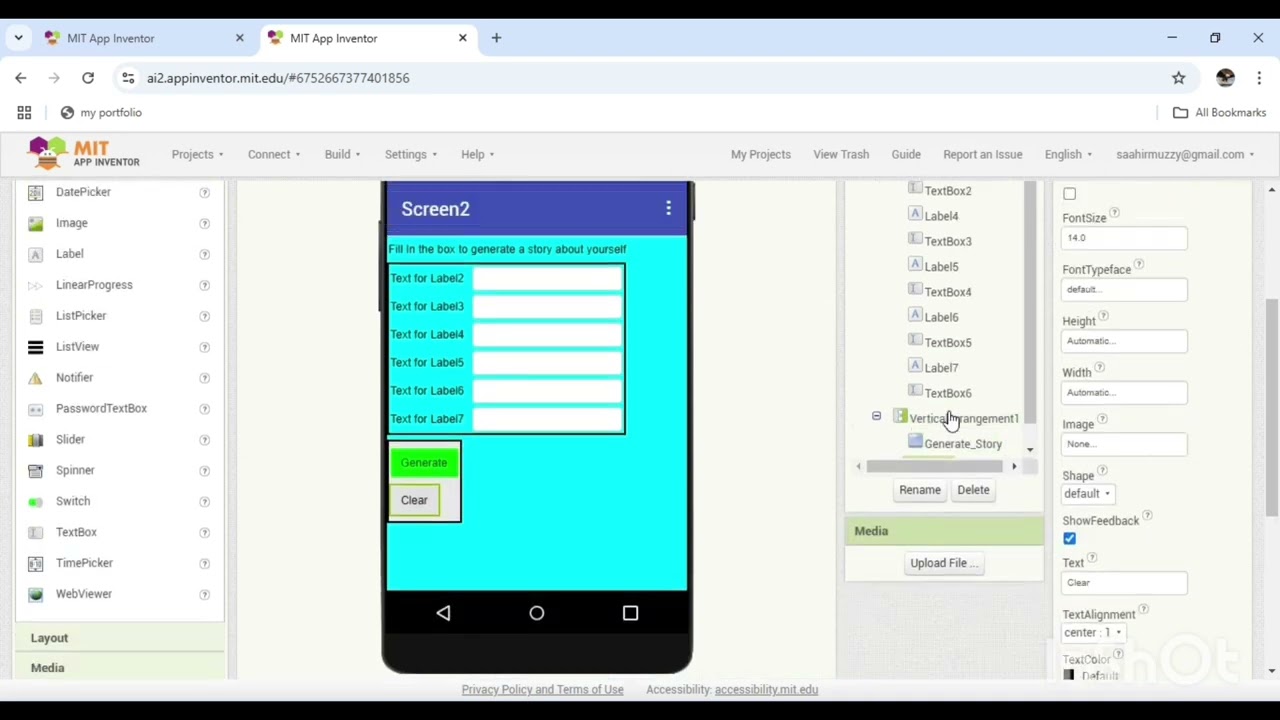1280x720 pixels.
Task: Click the FontSize input field
Action: point(1124,238)
